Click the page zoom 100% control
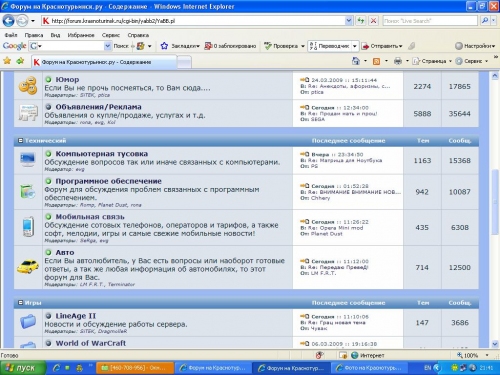 pyautogui.click(x=471, y=355)
